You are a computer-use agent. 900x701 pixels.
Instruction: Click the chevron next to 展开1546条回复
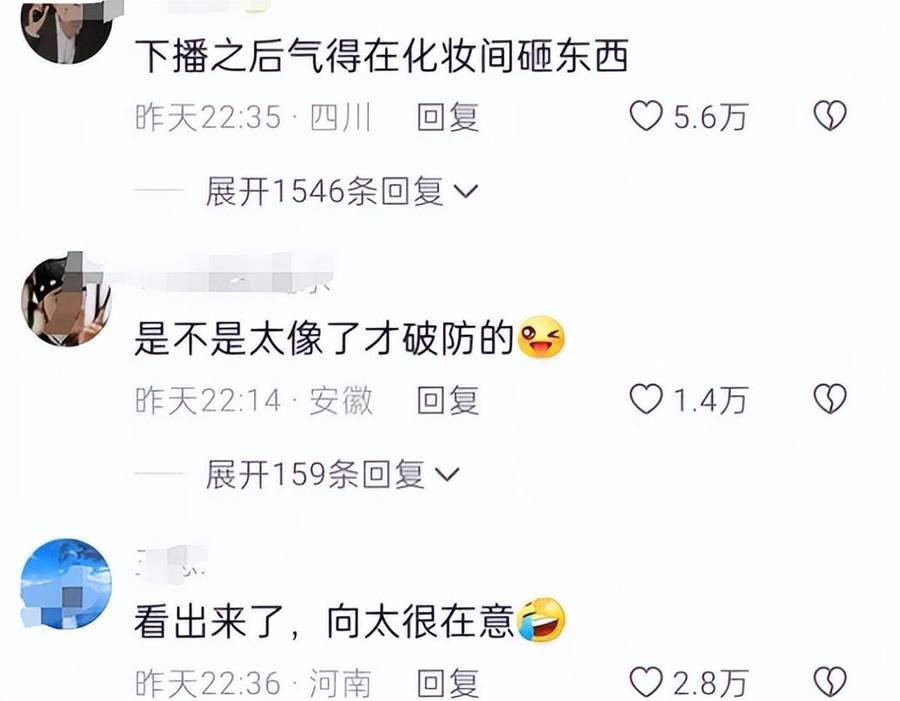tap(465, 191)
